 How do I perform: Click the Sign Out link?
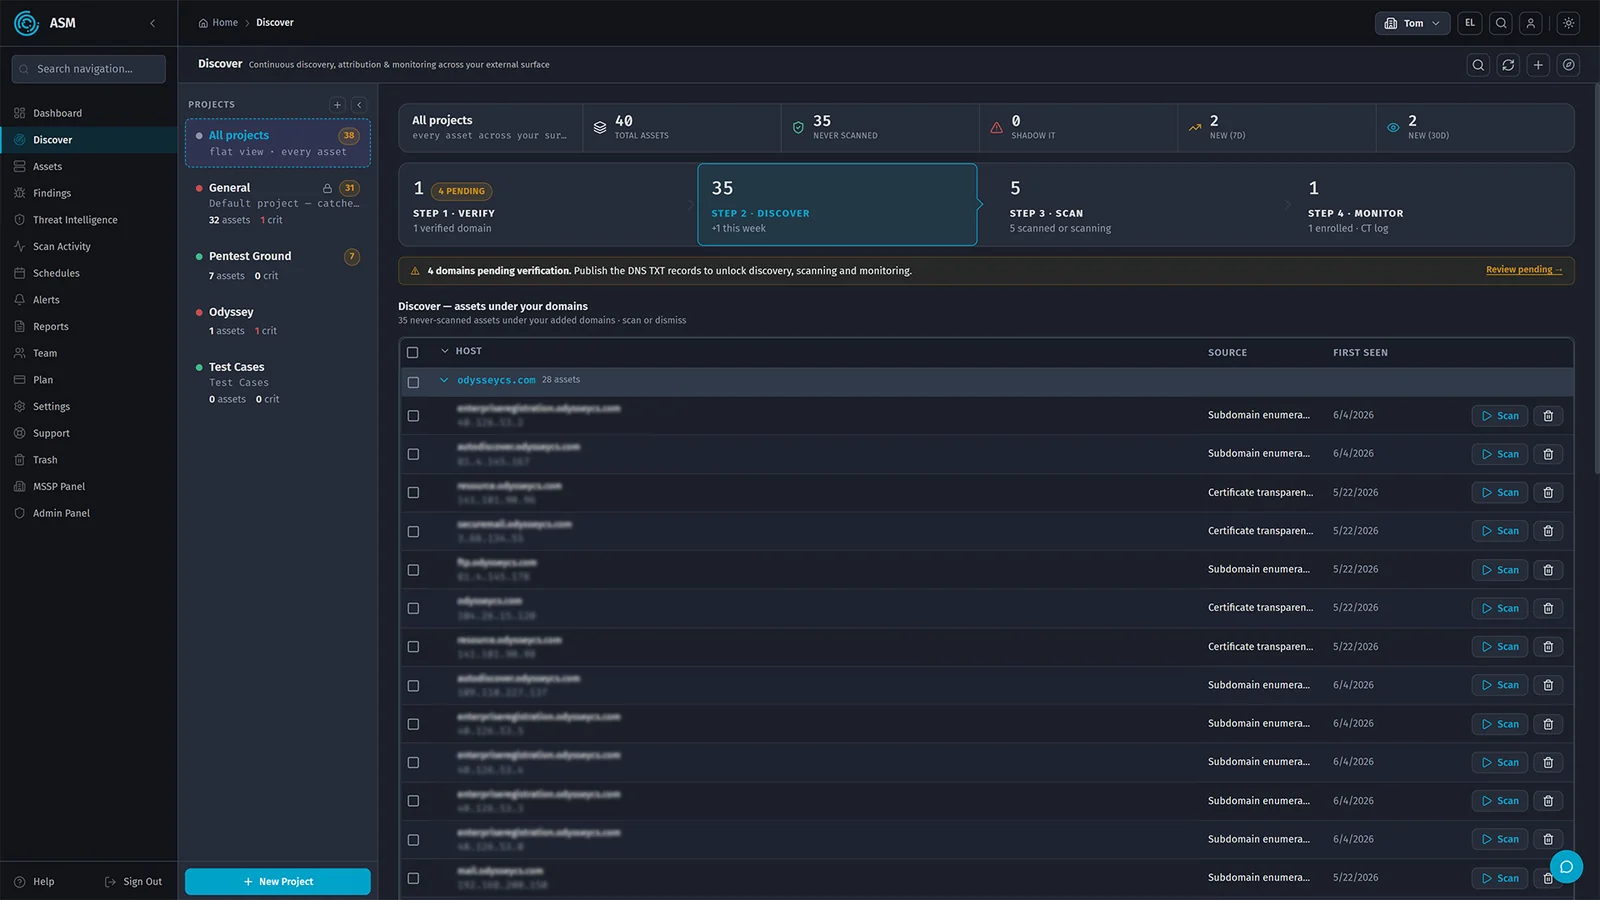[133, 881]
